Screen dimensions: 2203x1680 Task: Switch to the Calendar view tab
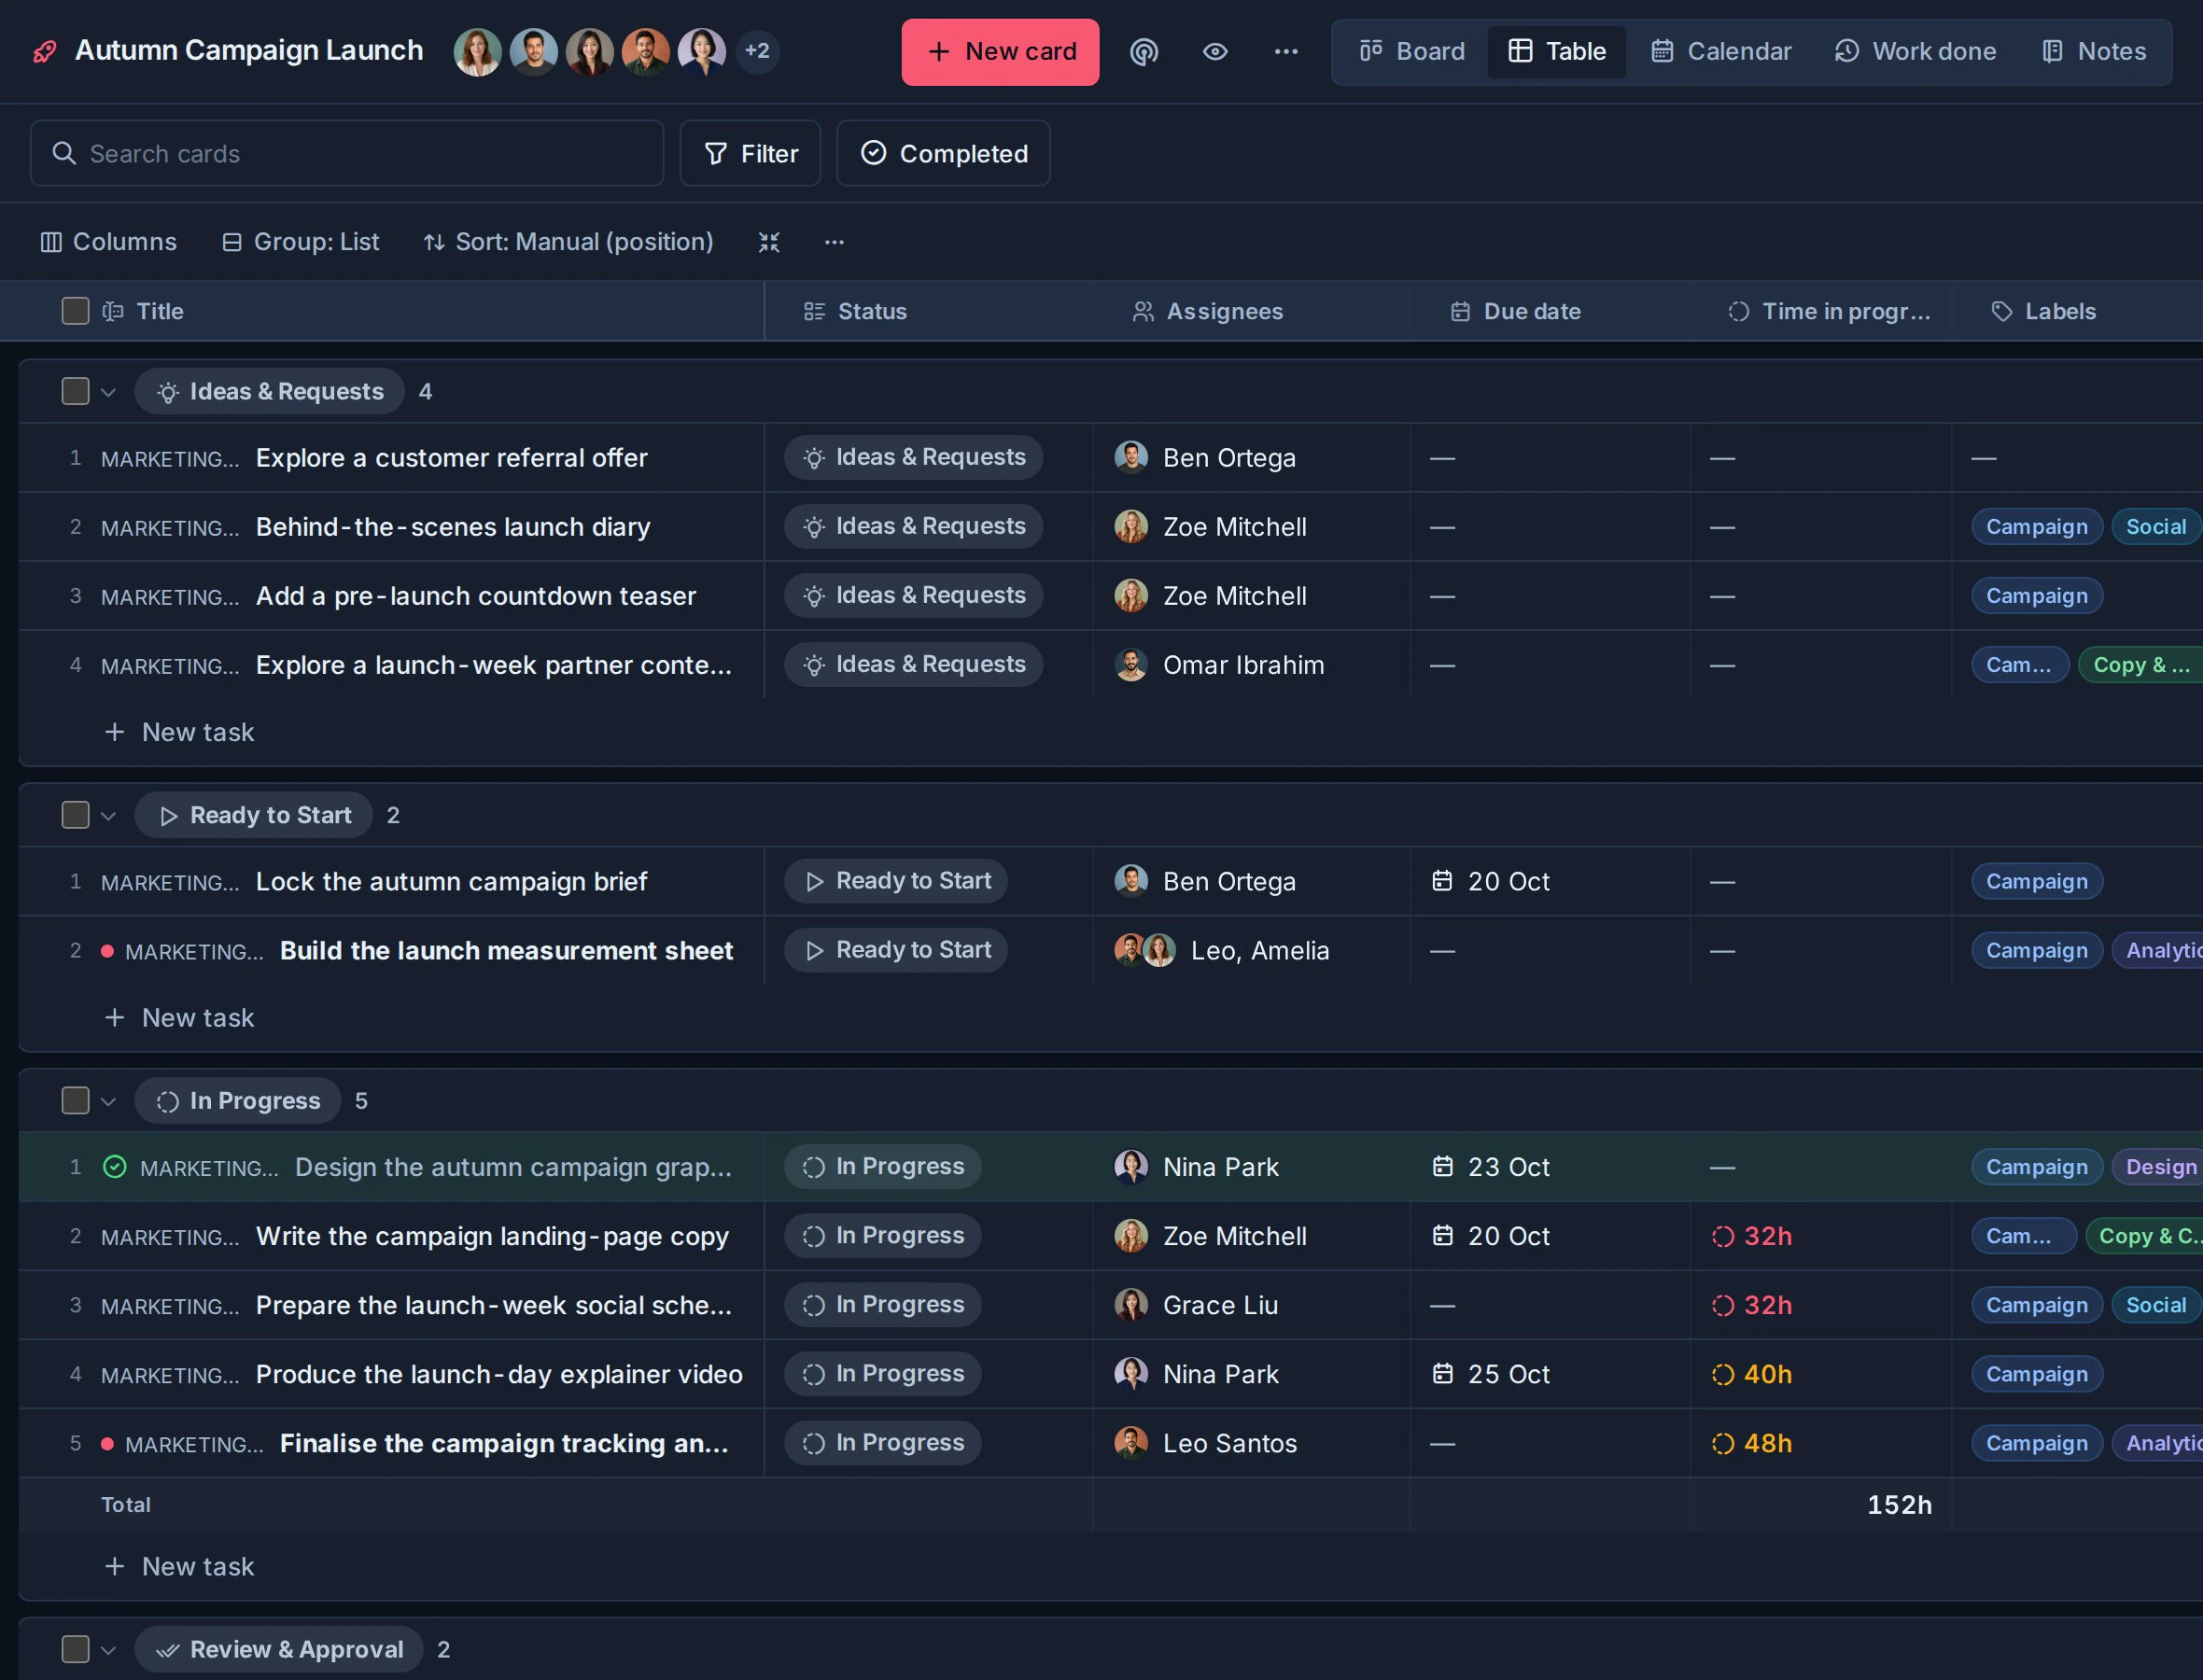(x=1720, y=51)
